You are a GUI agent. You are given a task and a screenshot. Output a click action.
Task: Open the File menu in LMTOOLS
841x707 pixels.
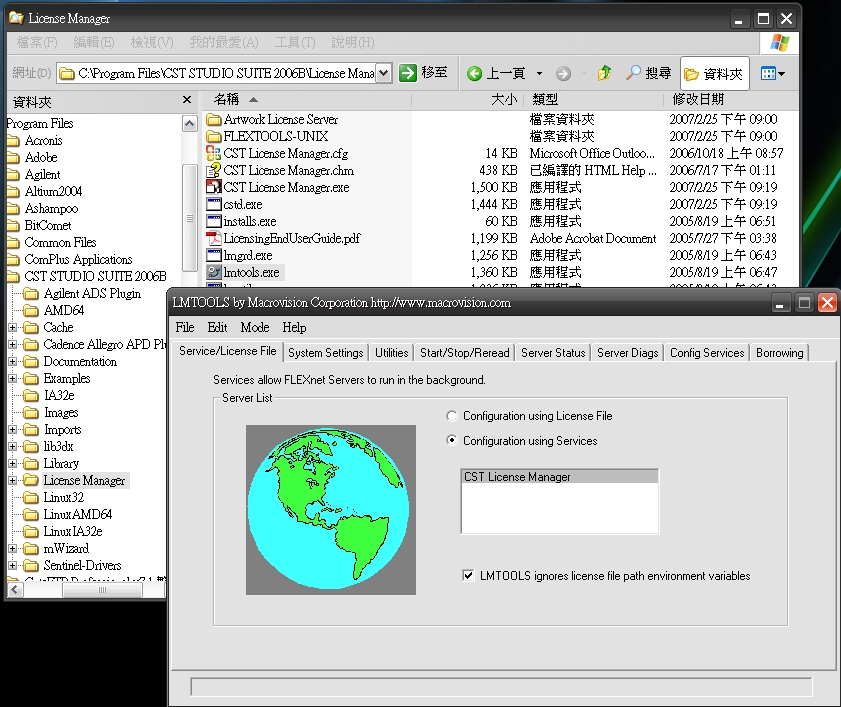[185, 327]
